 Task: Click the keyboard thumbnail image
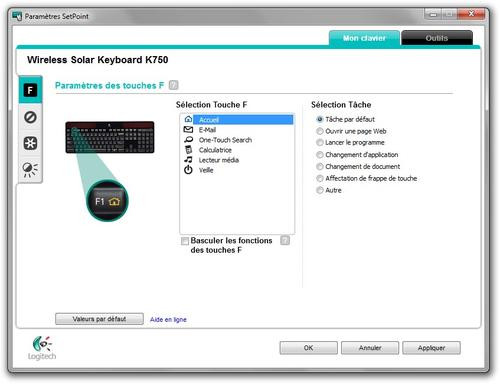110,137
